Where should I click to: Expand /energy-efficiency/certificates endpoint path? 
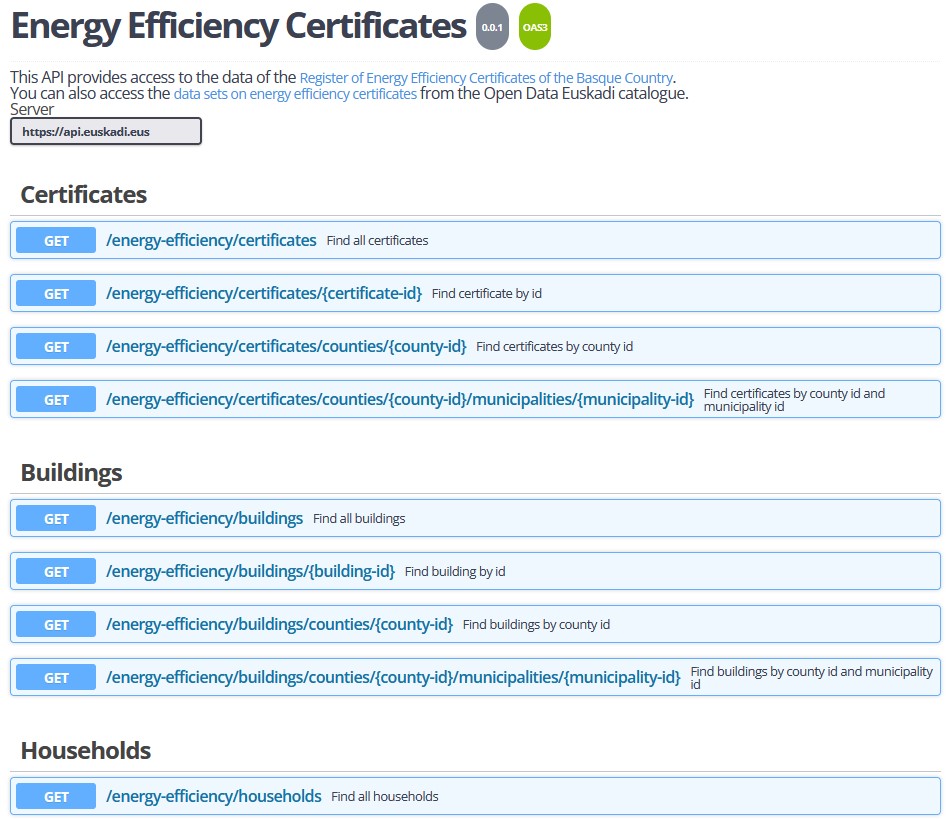click(x=211, y=241)
